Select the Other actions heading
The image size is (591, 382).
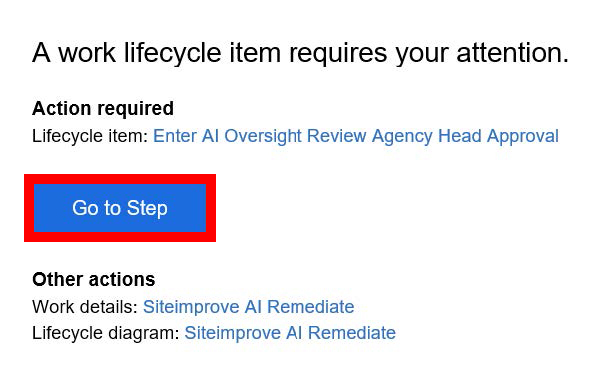[x=93, y=280]
